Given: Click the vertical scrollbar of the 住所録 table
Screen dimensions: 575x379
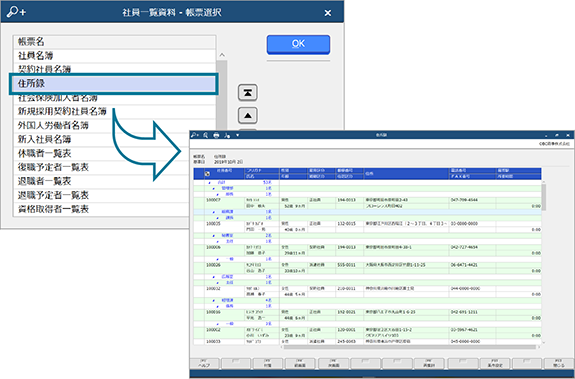Looking at the screenshot, I should point(544,197).
